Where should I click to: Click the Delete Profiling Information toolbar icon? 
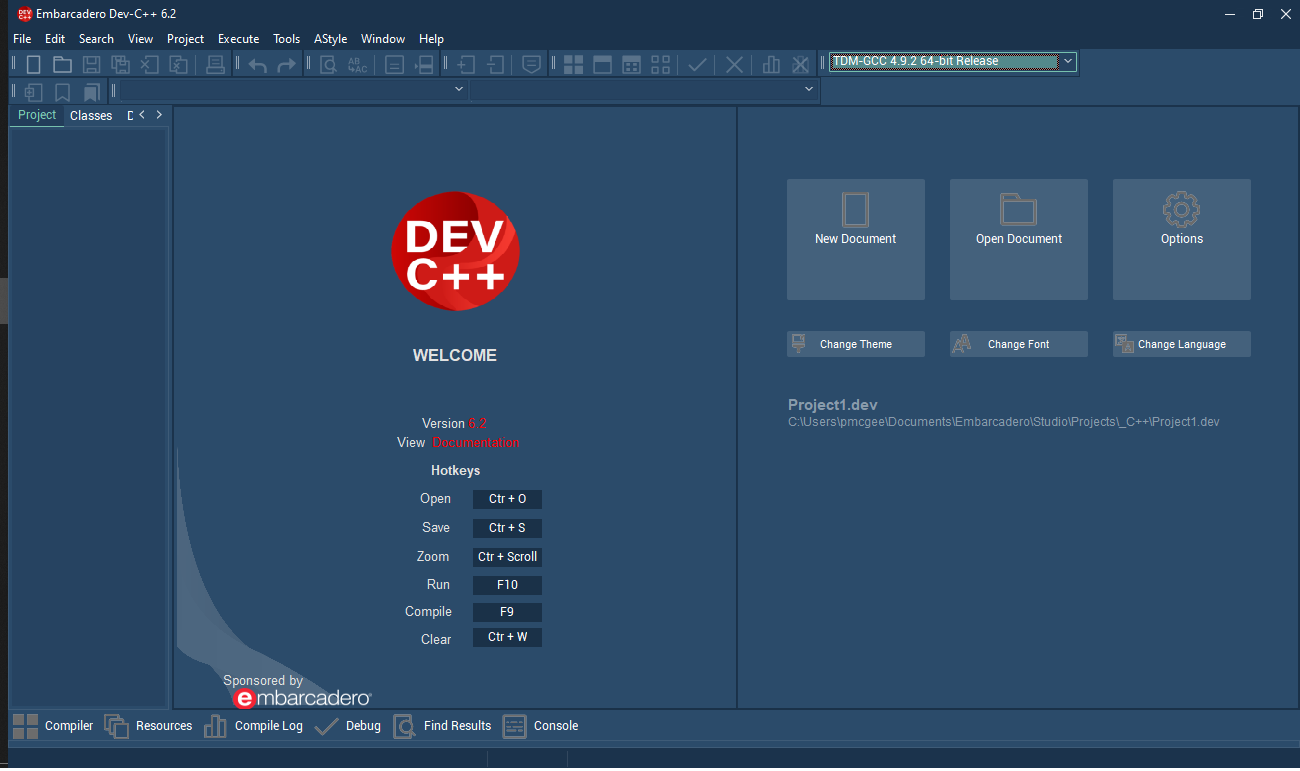pyautogui.click(x=800, y=65)
